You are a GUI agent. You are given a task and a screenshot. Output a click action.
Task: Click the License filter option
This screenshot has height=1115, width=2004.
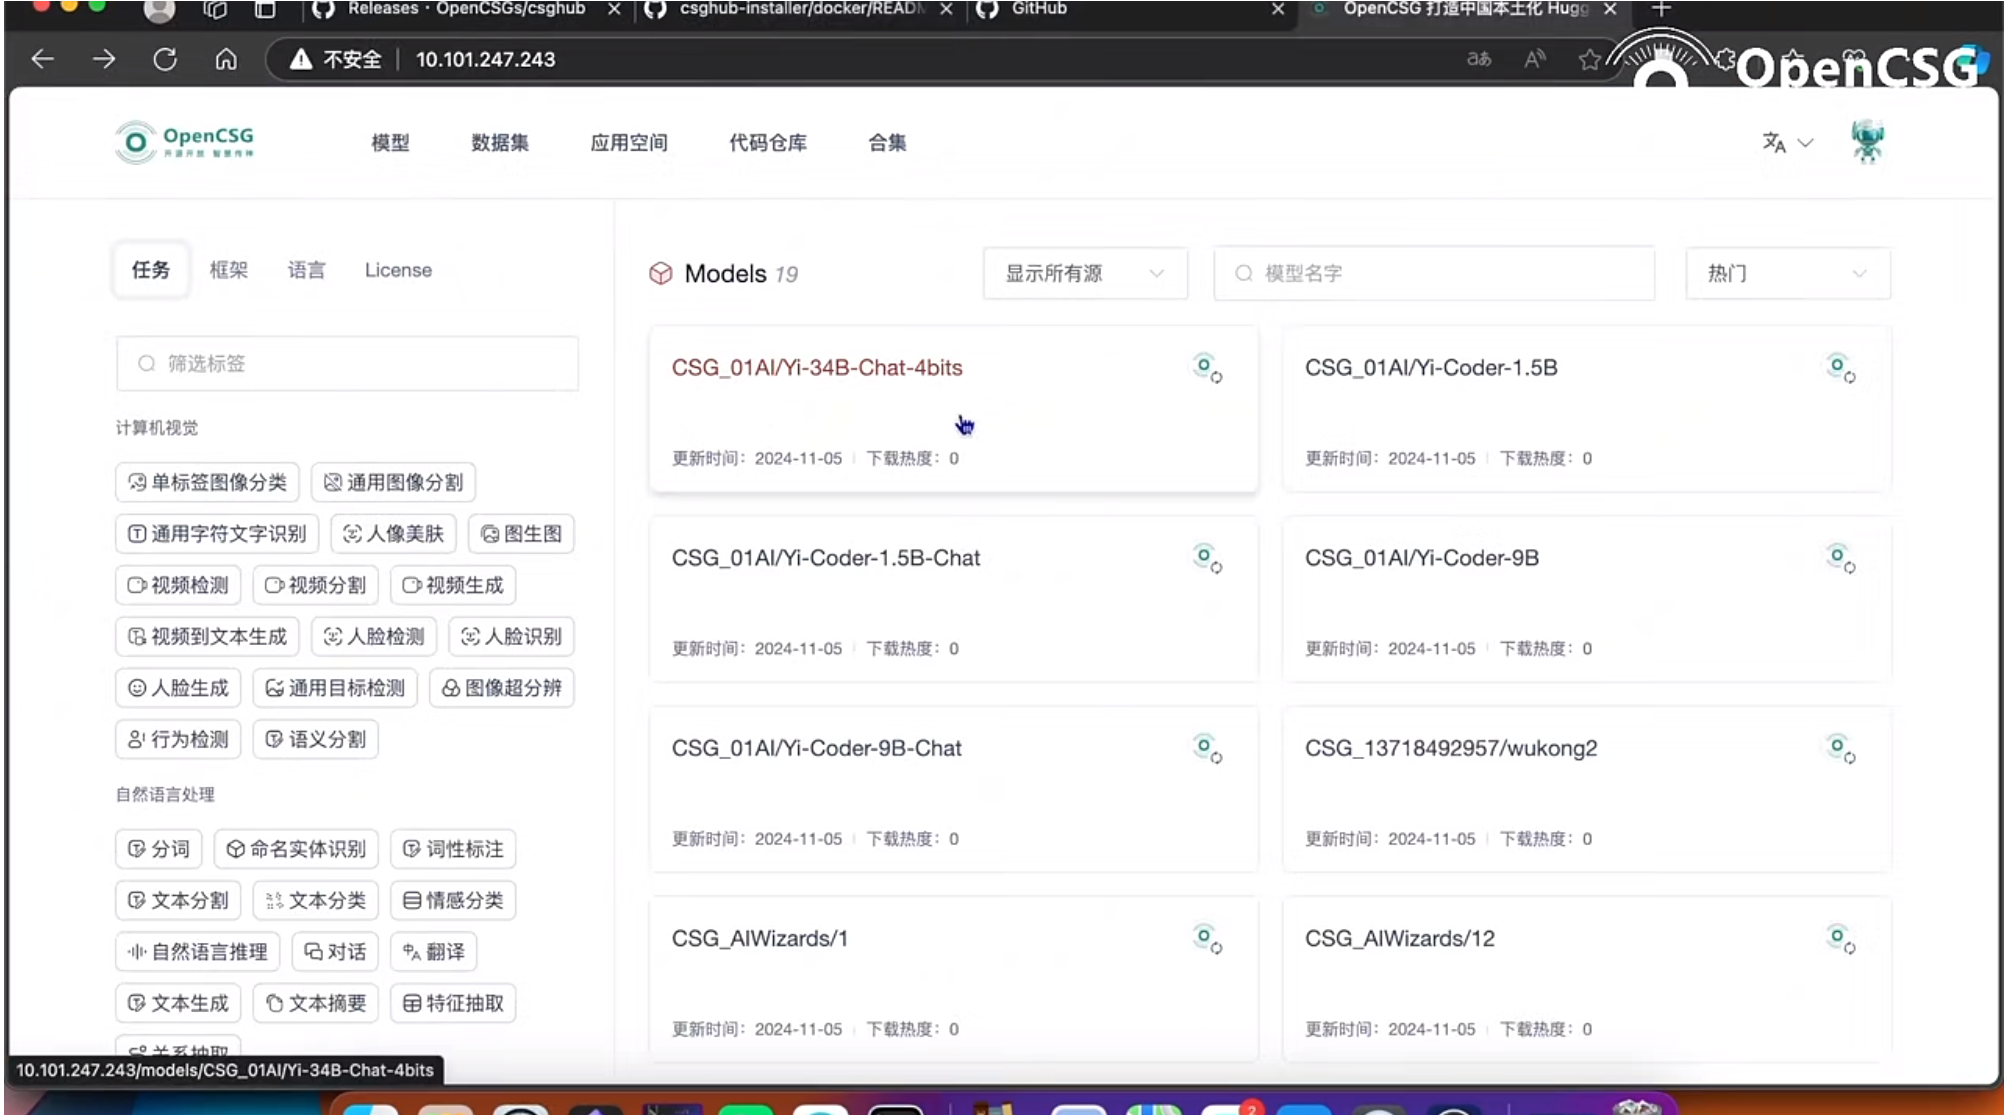397,269
